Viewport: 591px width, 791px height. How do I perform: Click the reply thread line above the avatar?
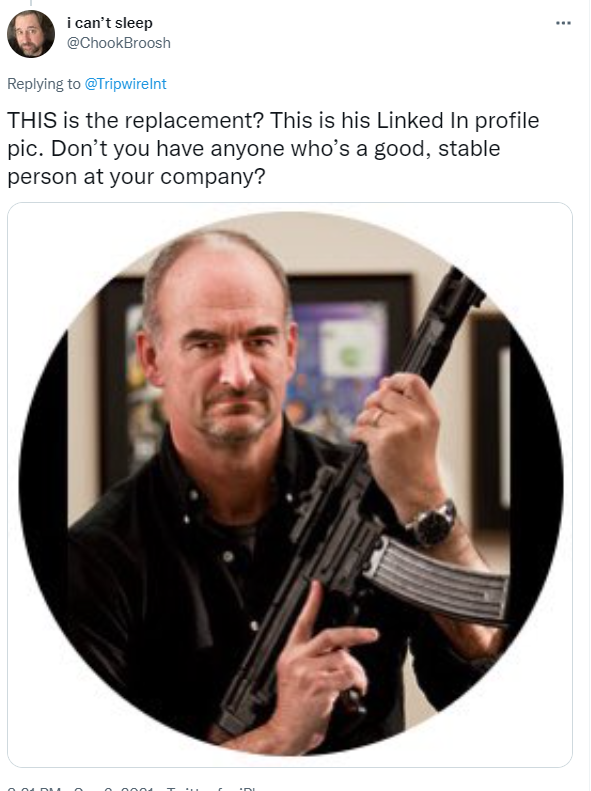pyautogui.click(x=31, y=3)
